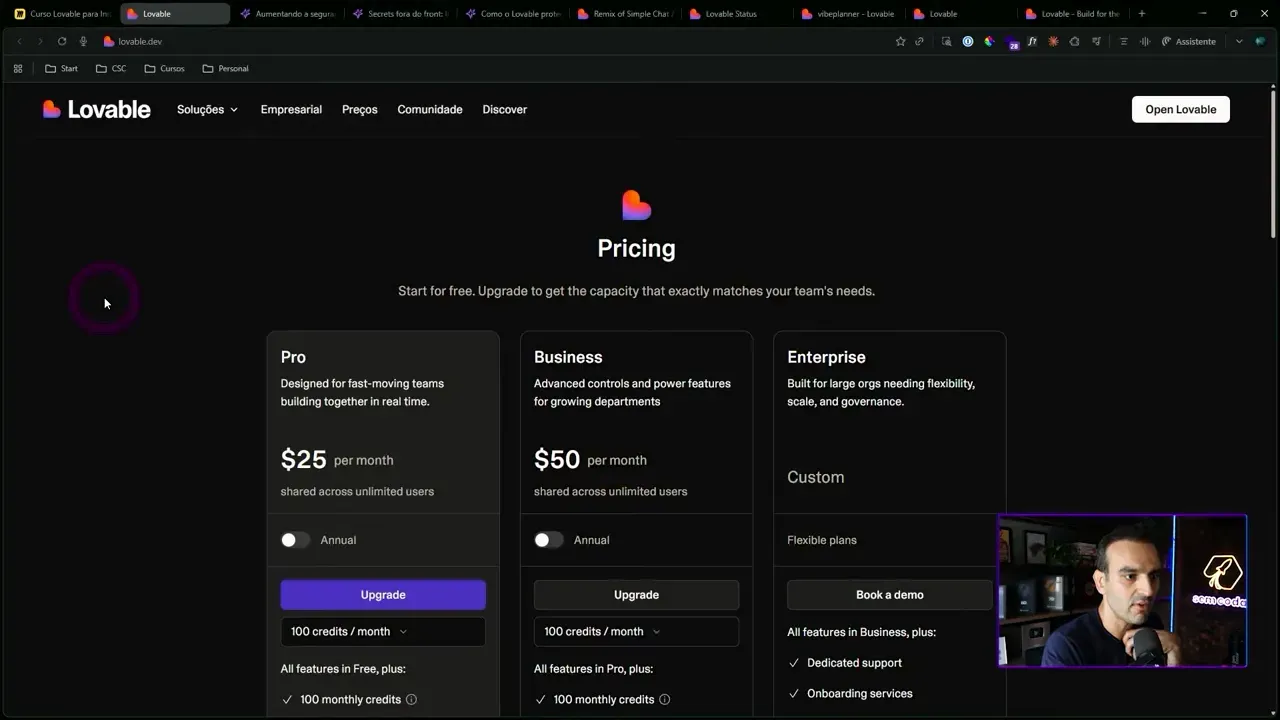Click the Assistente icon in the browser toolbar

[x=1189, y=41]
